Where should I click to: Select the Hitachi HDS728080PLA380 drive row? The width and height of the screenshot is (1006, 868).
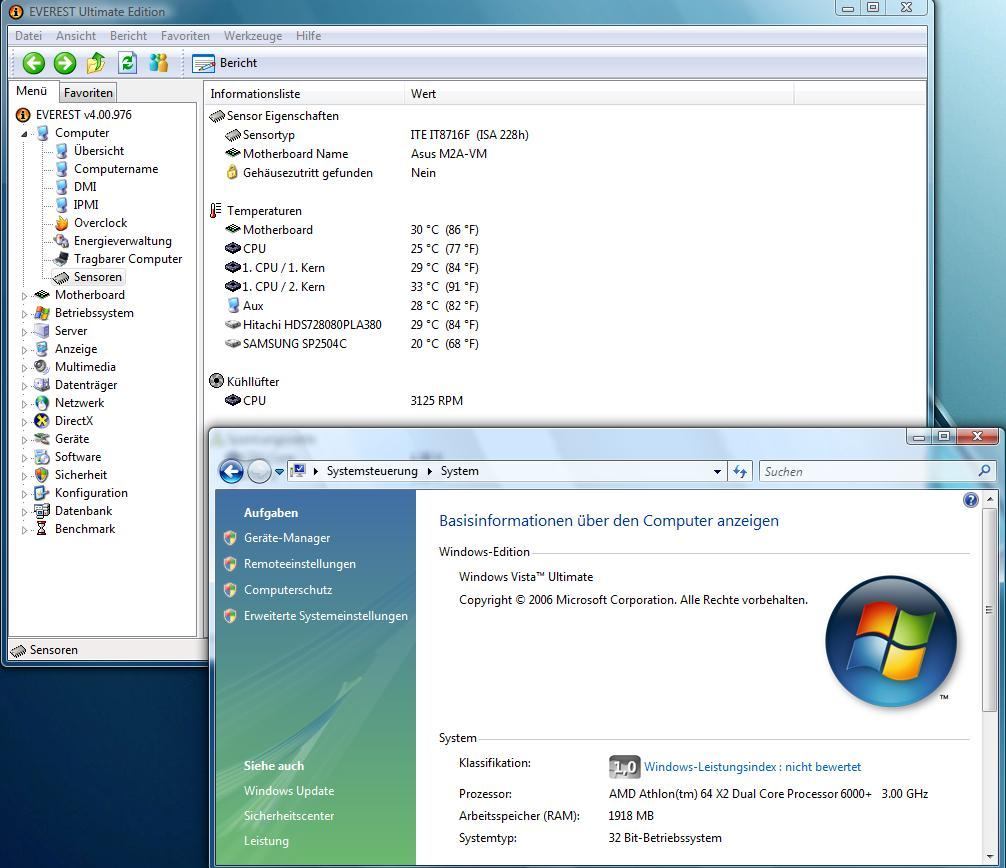(x=352, y=325)
